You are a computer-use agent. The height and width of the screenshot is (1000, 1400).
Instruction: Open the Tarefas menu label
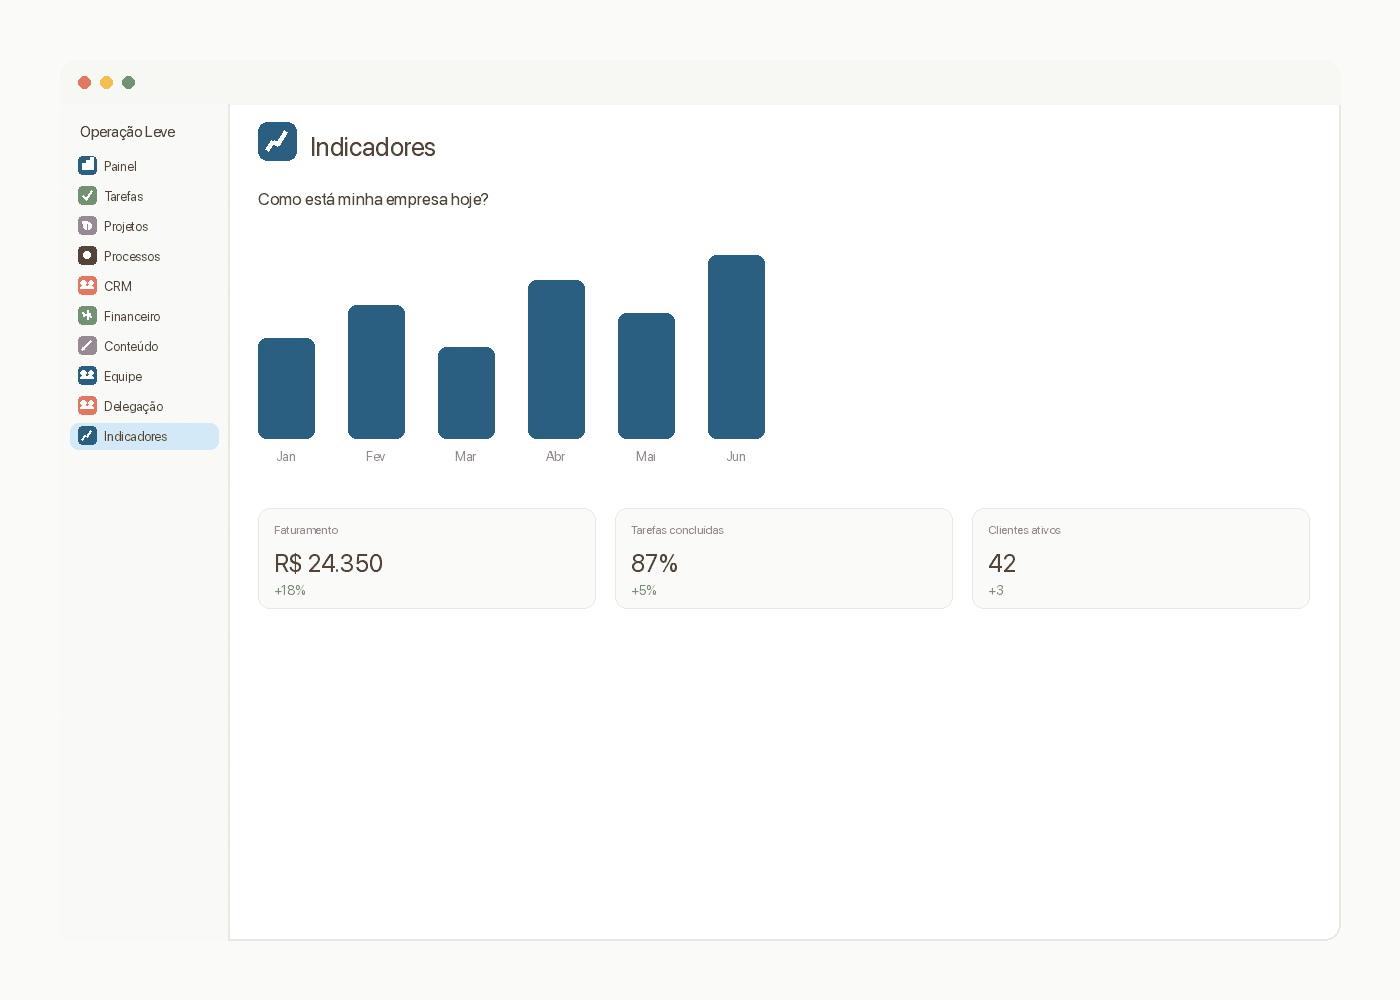click(124, 197)
